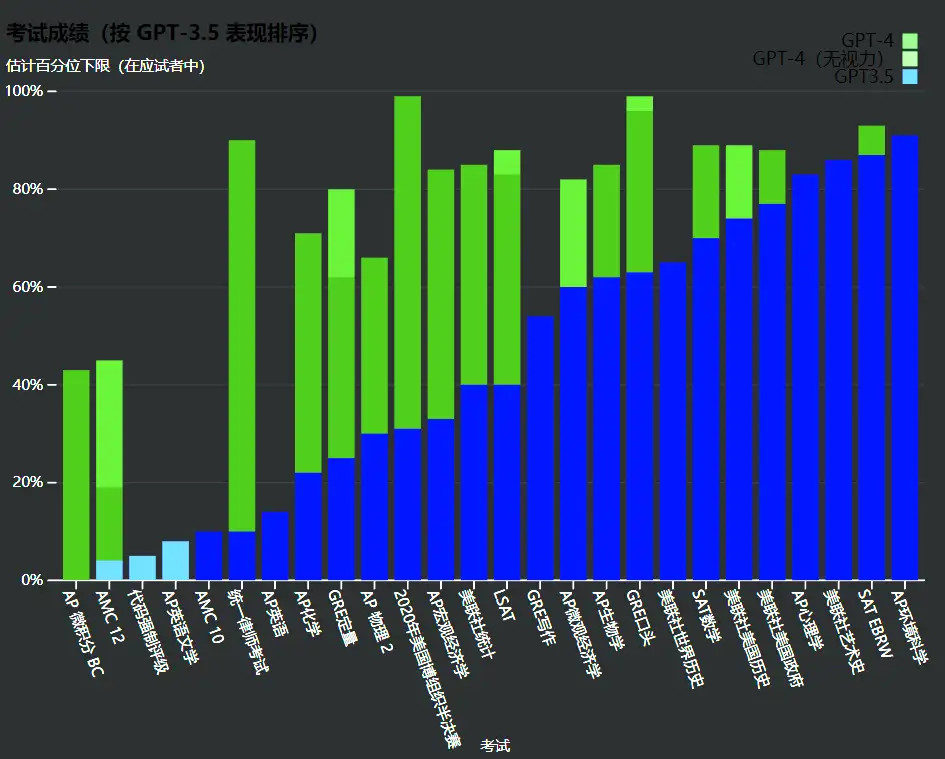Click the light blue 代码强制评级 bar

[142, 568]
